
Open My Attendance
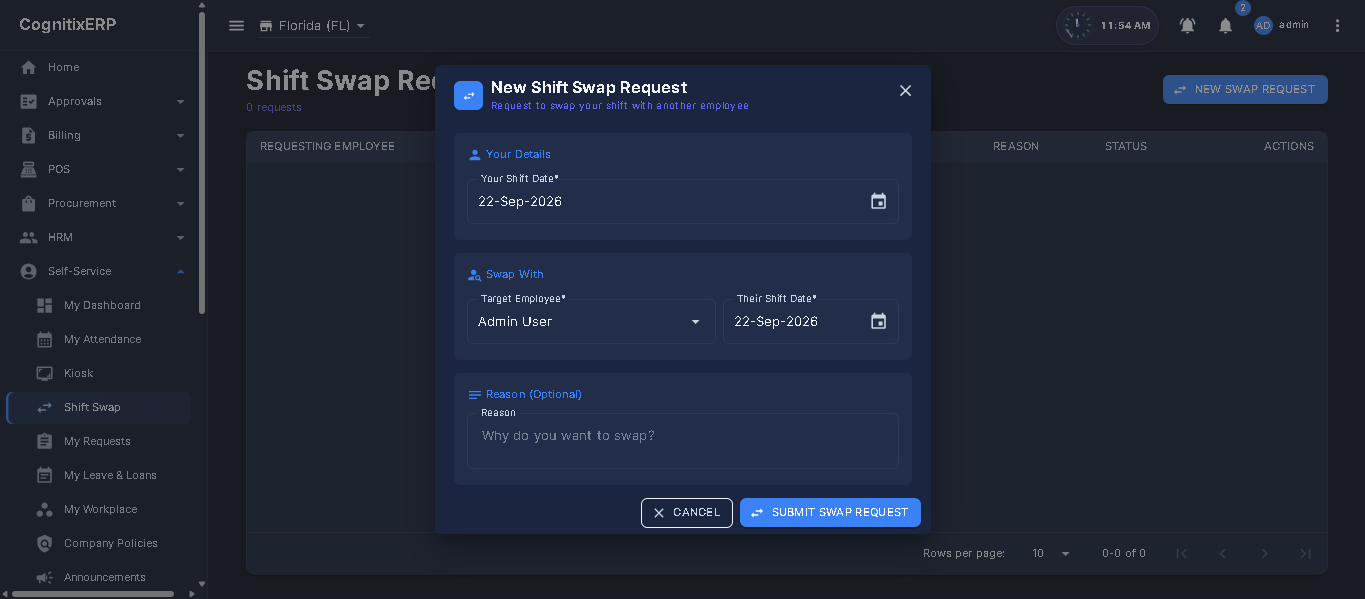point(99,339)
